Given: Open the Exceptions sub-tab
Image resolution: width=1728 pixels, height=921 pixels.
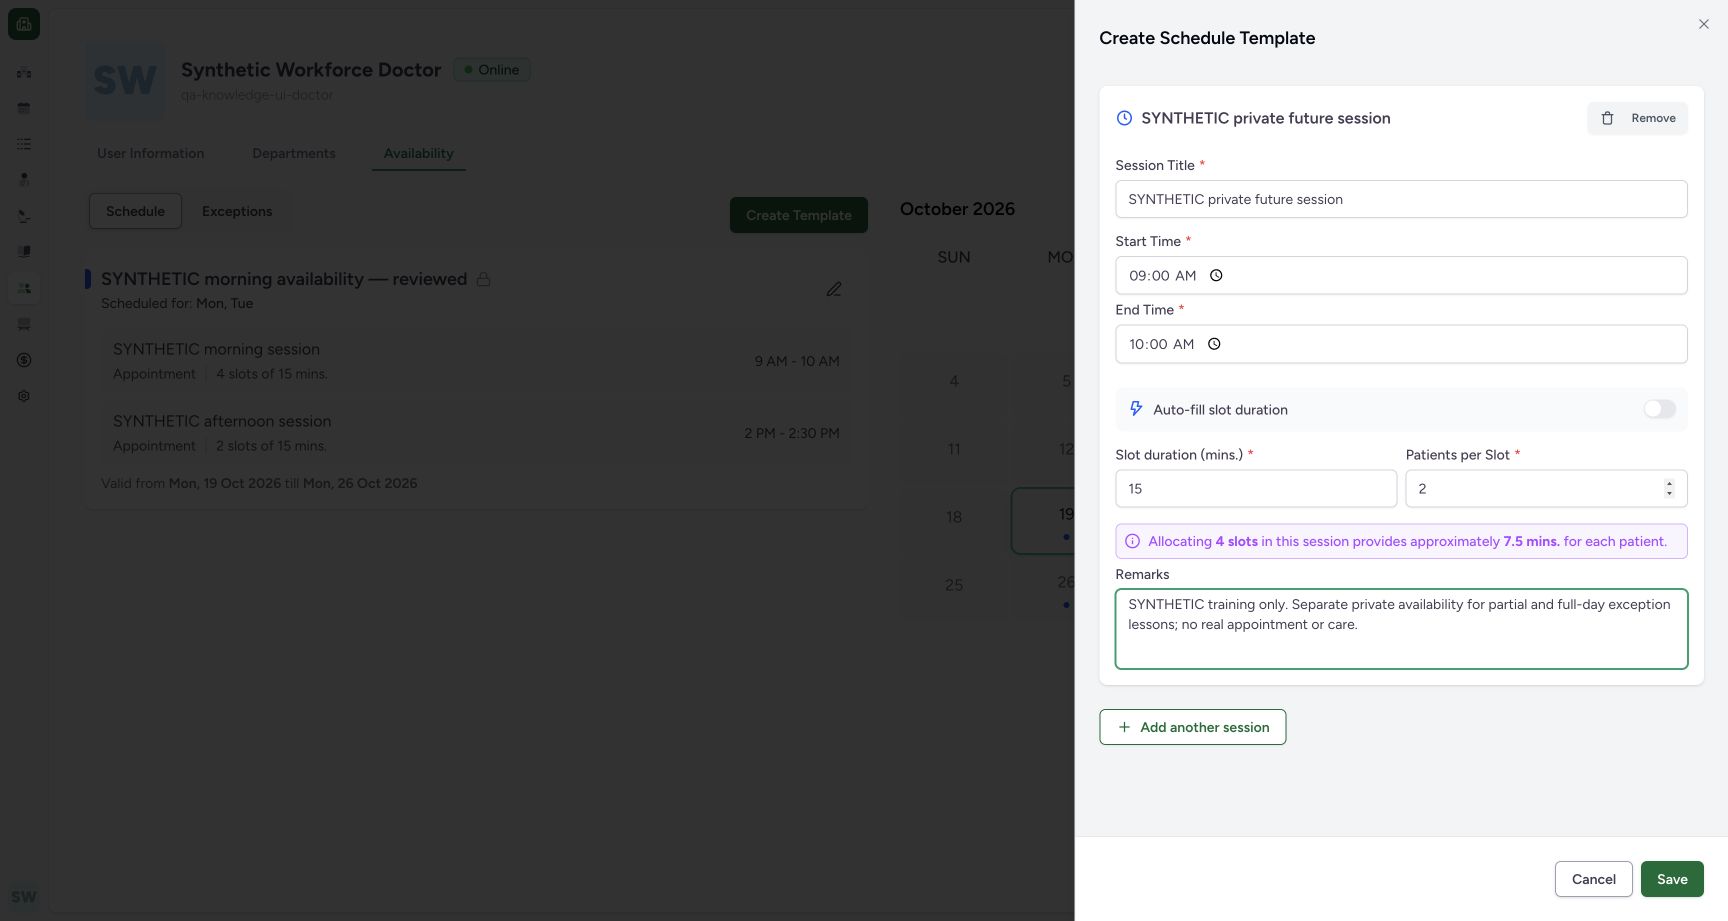Looking at the screenshot, I should [x=237, y=211].
